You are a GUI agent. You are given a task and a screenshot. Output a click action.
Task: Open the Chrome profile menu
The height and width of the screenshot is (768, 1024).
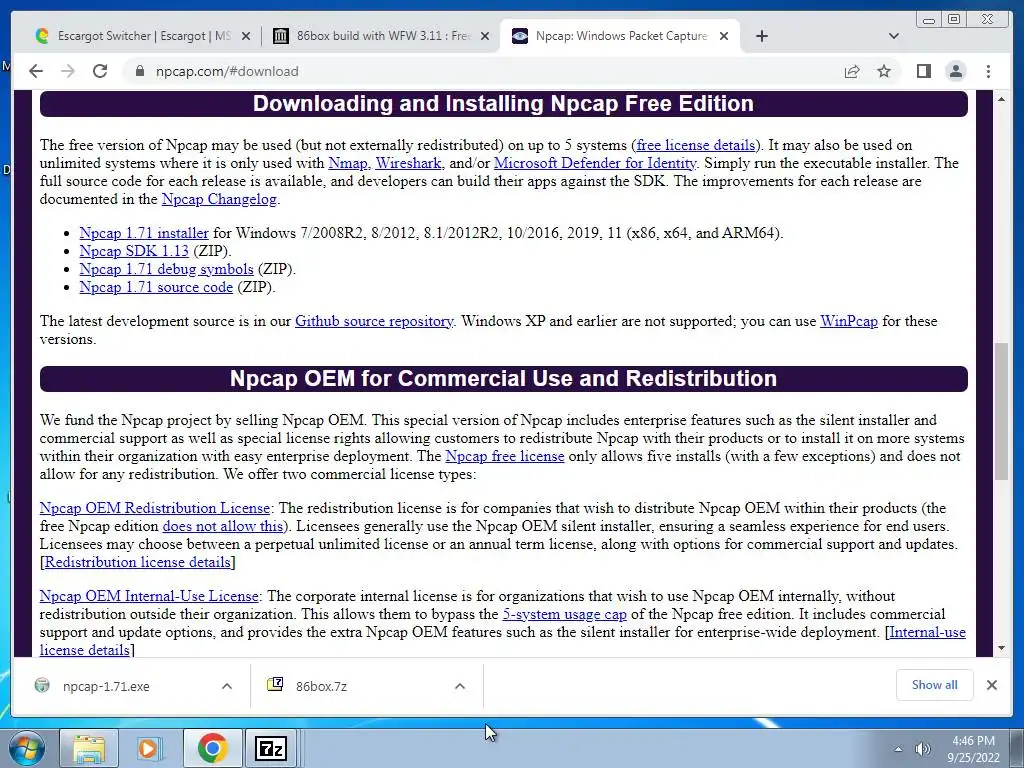point(955,71)
